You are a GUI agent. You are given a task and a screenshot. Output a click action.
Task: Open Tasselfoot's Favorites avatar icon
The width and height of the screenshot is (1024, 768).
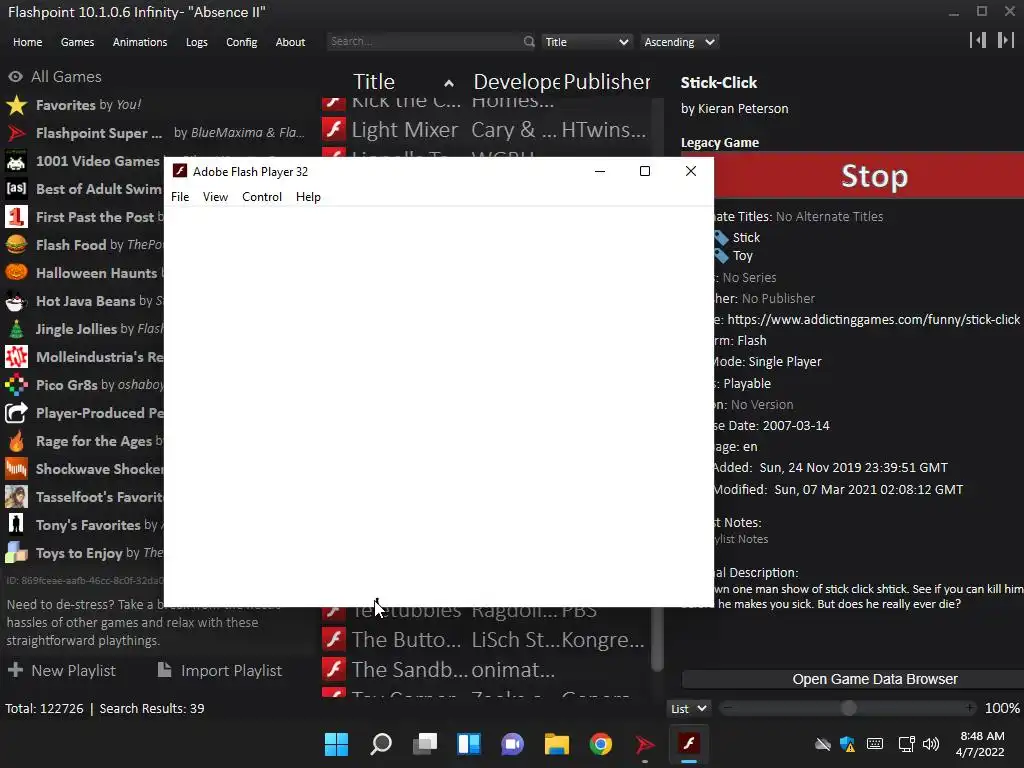click(16, 497)
